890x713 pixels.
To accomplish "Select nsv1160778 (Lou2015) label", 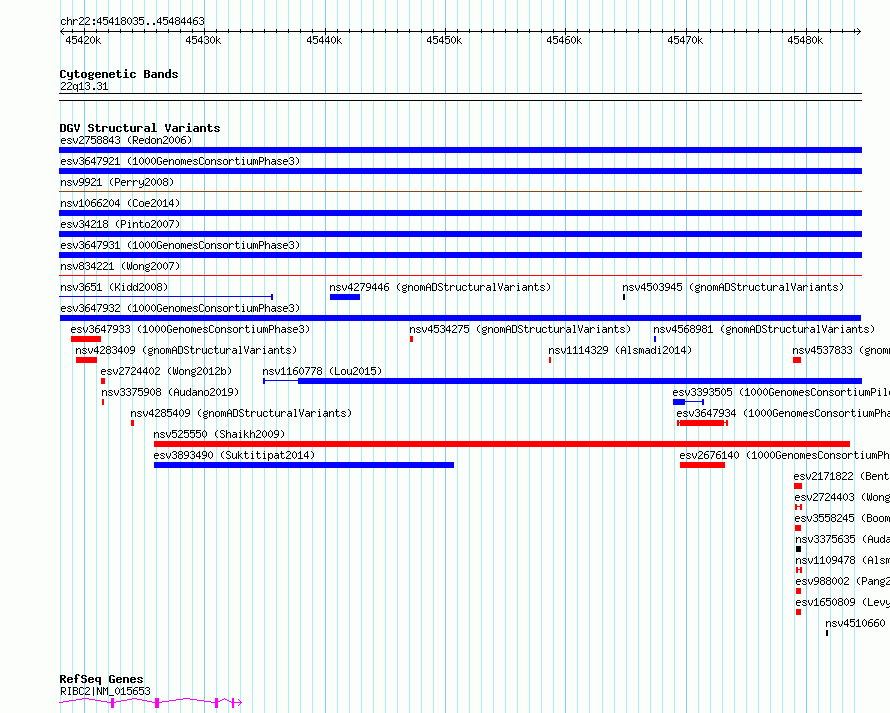I will tap(322, 371).
